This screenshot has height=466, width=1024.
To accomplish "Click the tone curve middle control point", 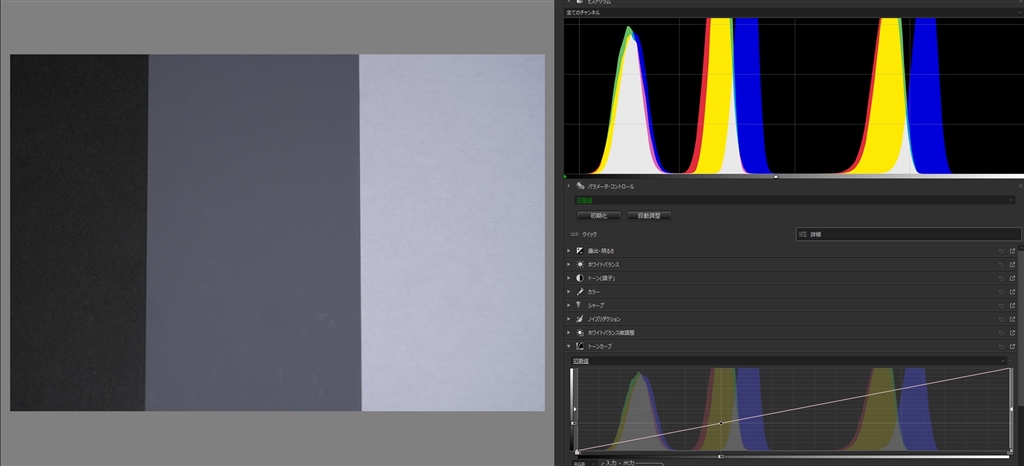I will click(x=721, y=423).
